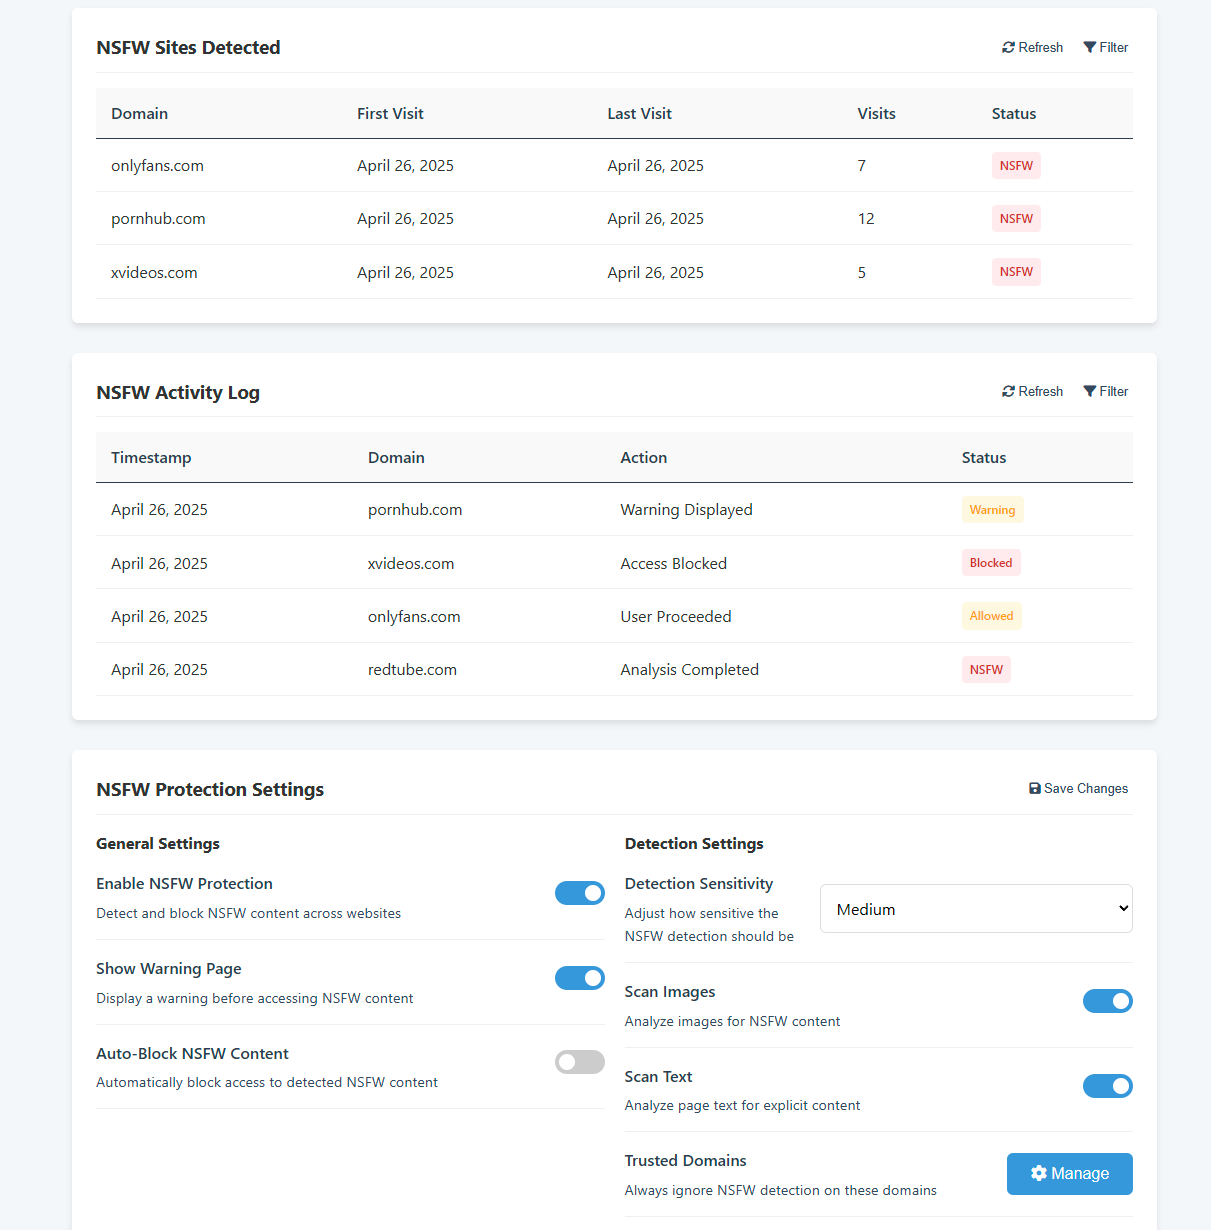Click Analysis Completed action text
Image resolution: width=1211 pixels, height=1230 pixels.
click(689, 670)
